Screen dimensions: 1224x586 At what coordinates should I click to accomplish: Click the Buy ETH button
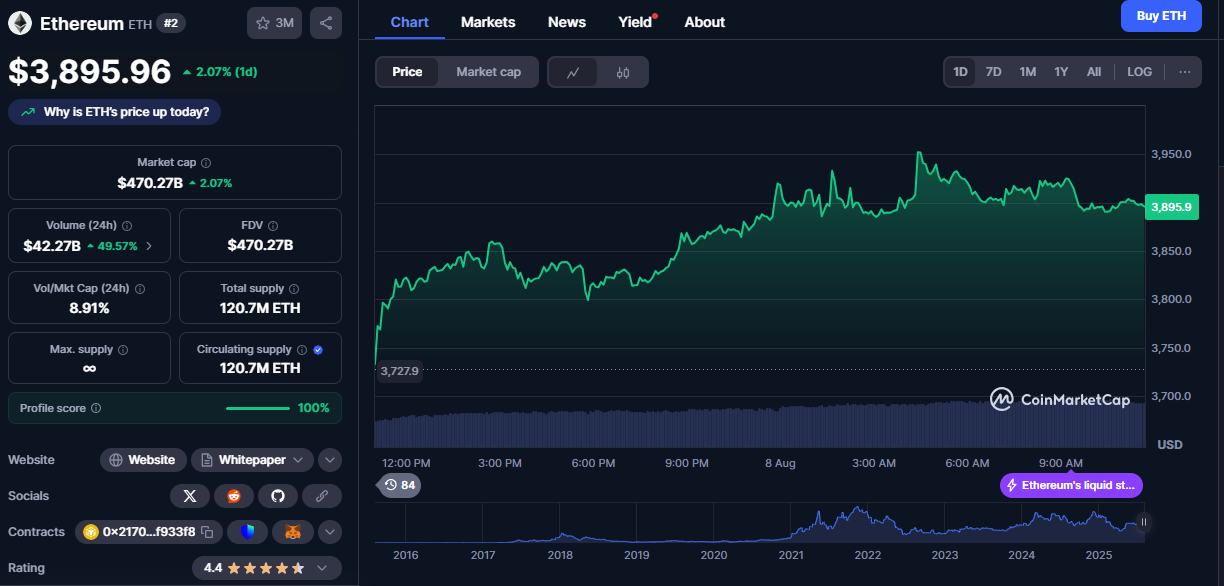(1161, 16)
